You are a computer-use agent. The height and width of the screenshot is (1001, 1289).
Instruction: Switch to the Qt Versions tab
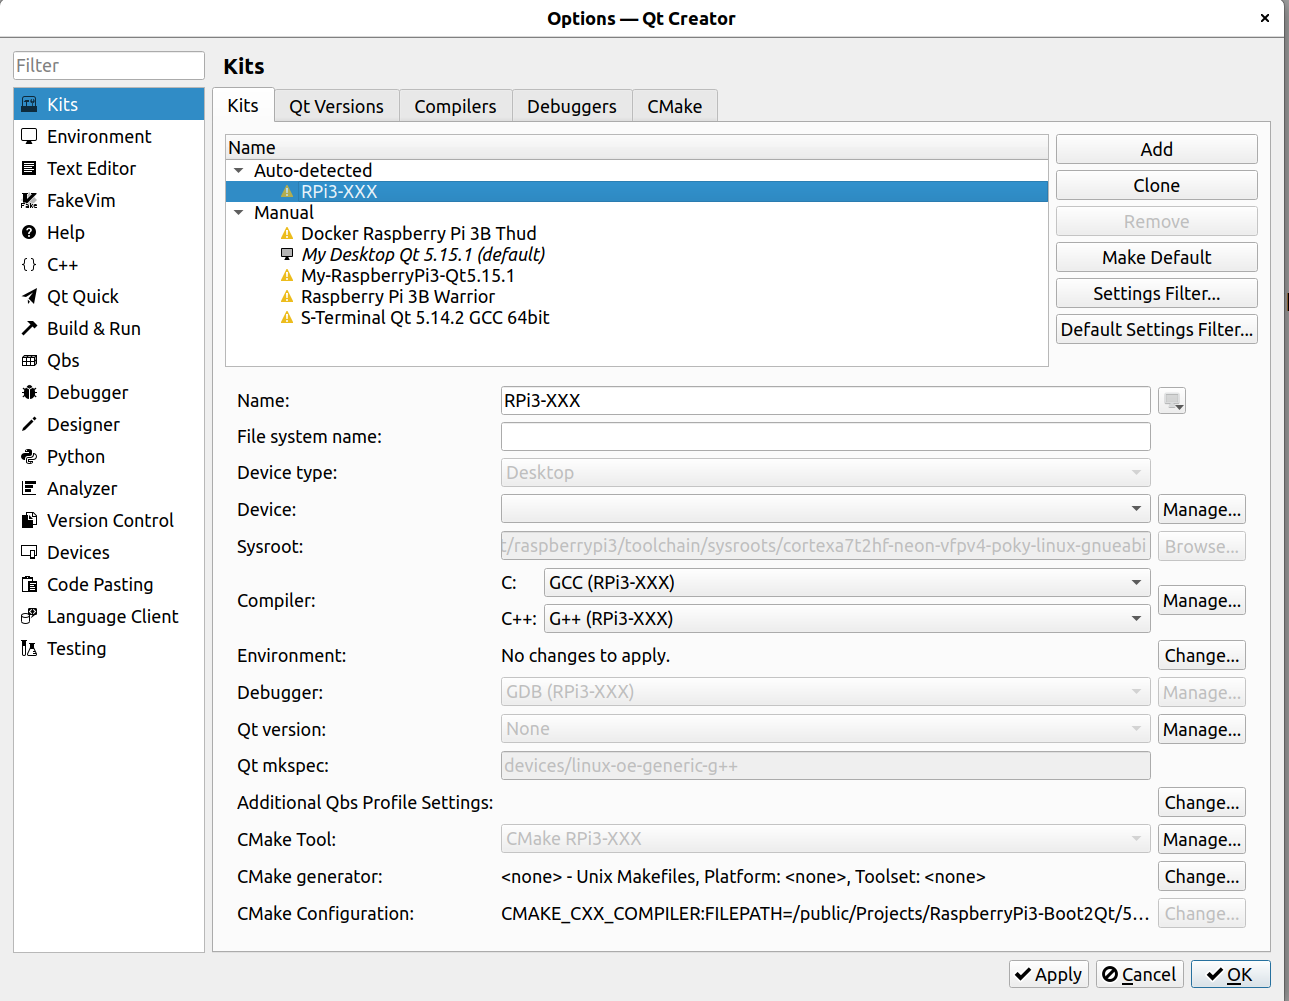[336, 105]
